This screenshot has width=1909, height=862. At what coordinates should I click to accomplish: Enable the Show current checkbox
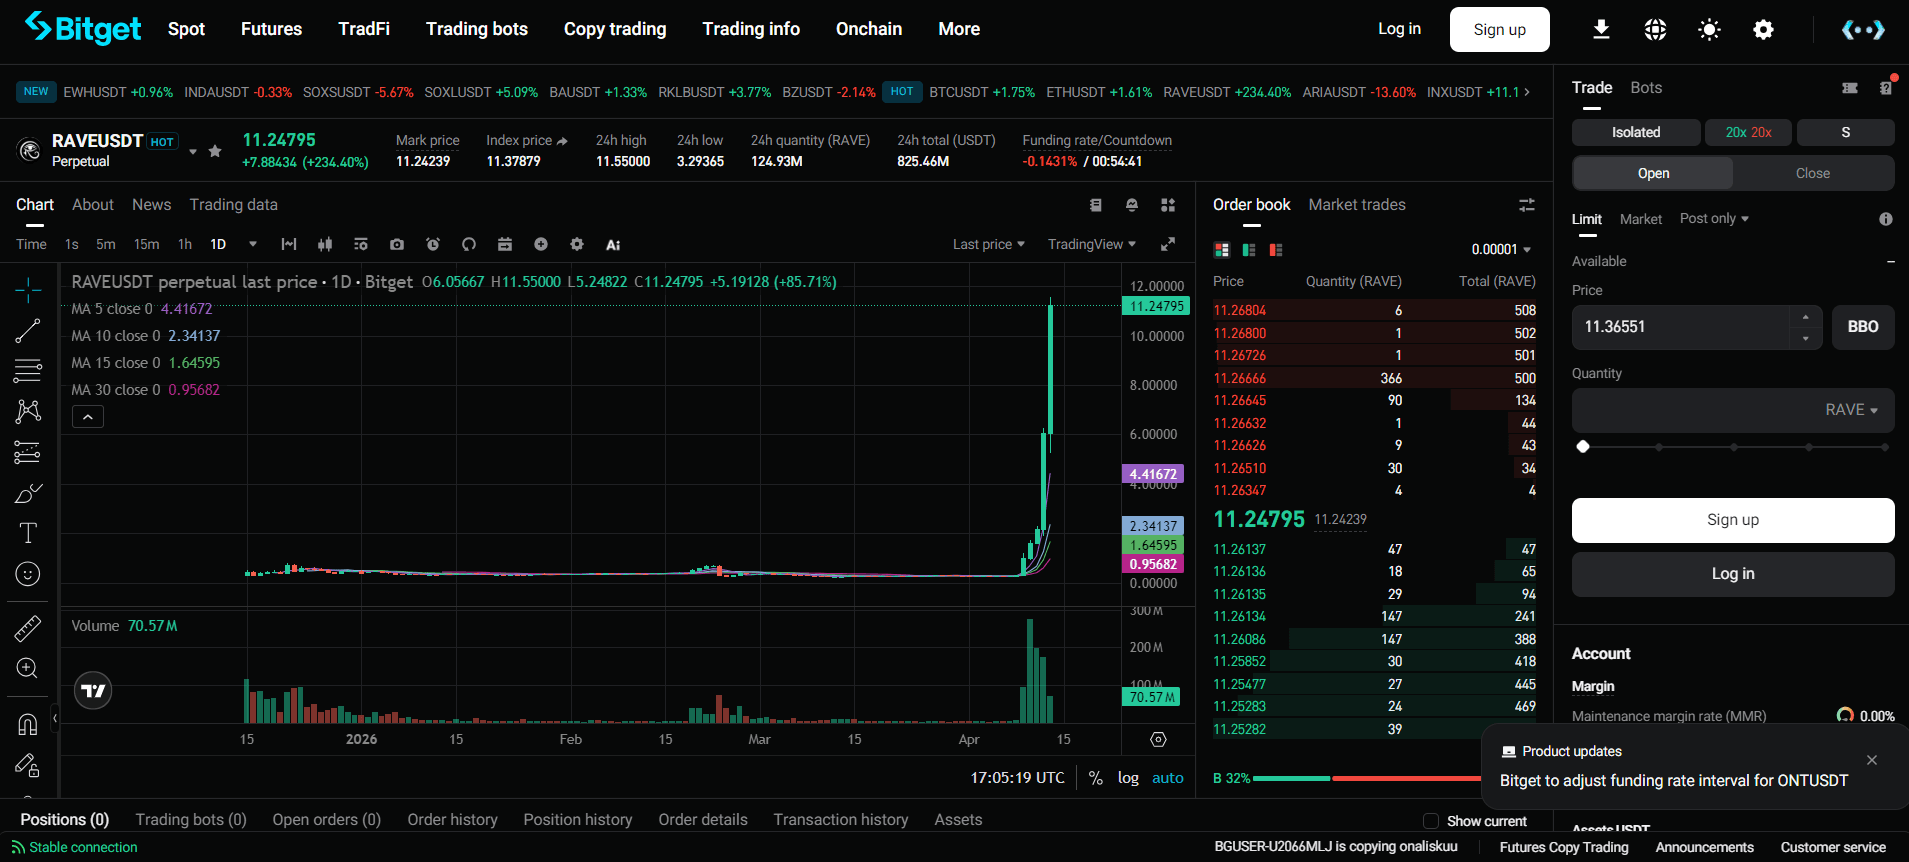tap(1430, 821)
